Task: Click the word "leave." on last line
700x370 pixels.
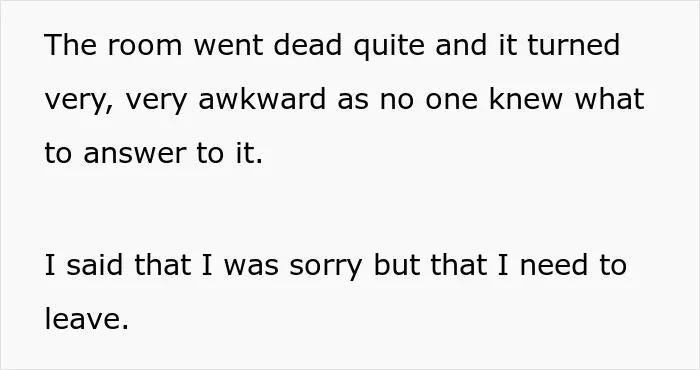Action: tap(87, 319)
